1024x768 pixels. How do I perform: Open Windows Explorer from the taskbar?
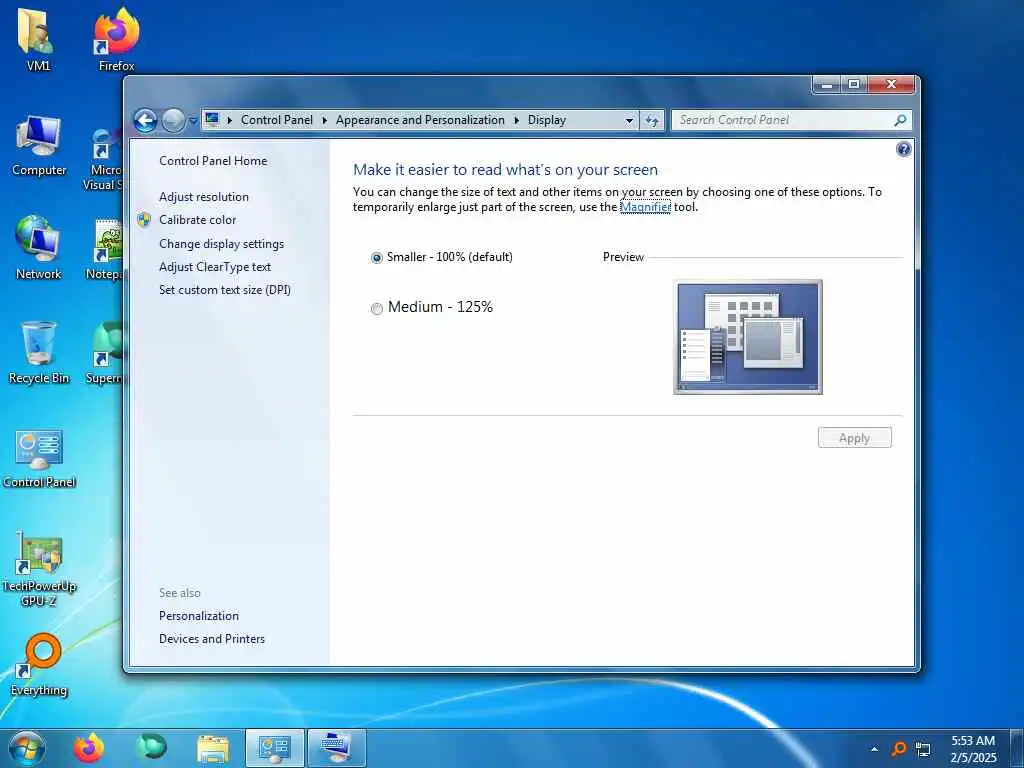(x=213, y=748)
